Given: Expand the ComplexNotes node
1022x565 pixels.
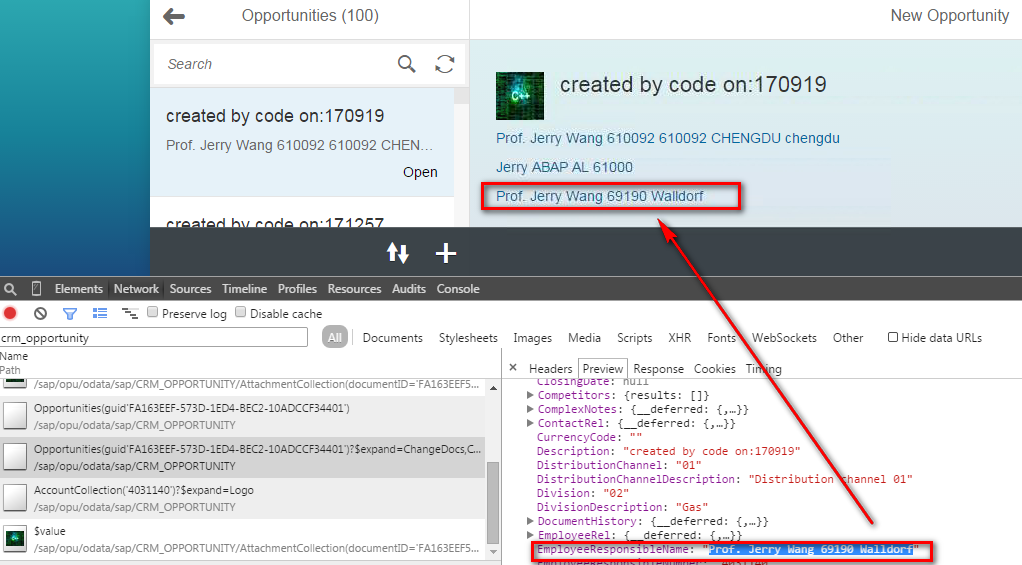Looking at the screenshot, I should click(x=530, y=409).
